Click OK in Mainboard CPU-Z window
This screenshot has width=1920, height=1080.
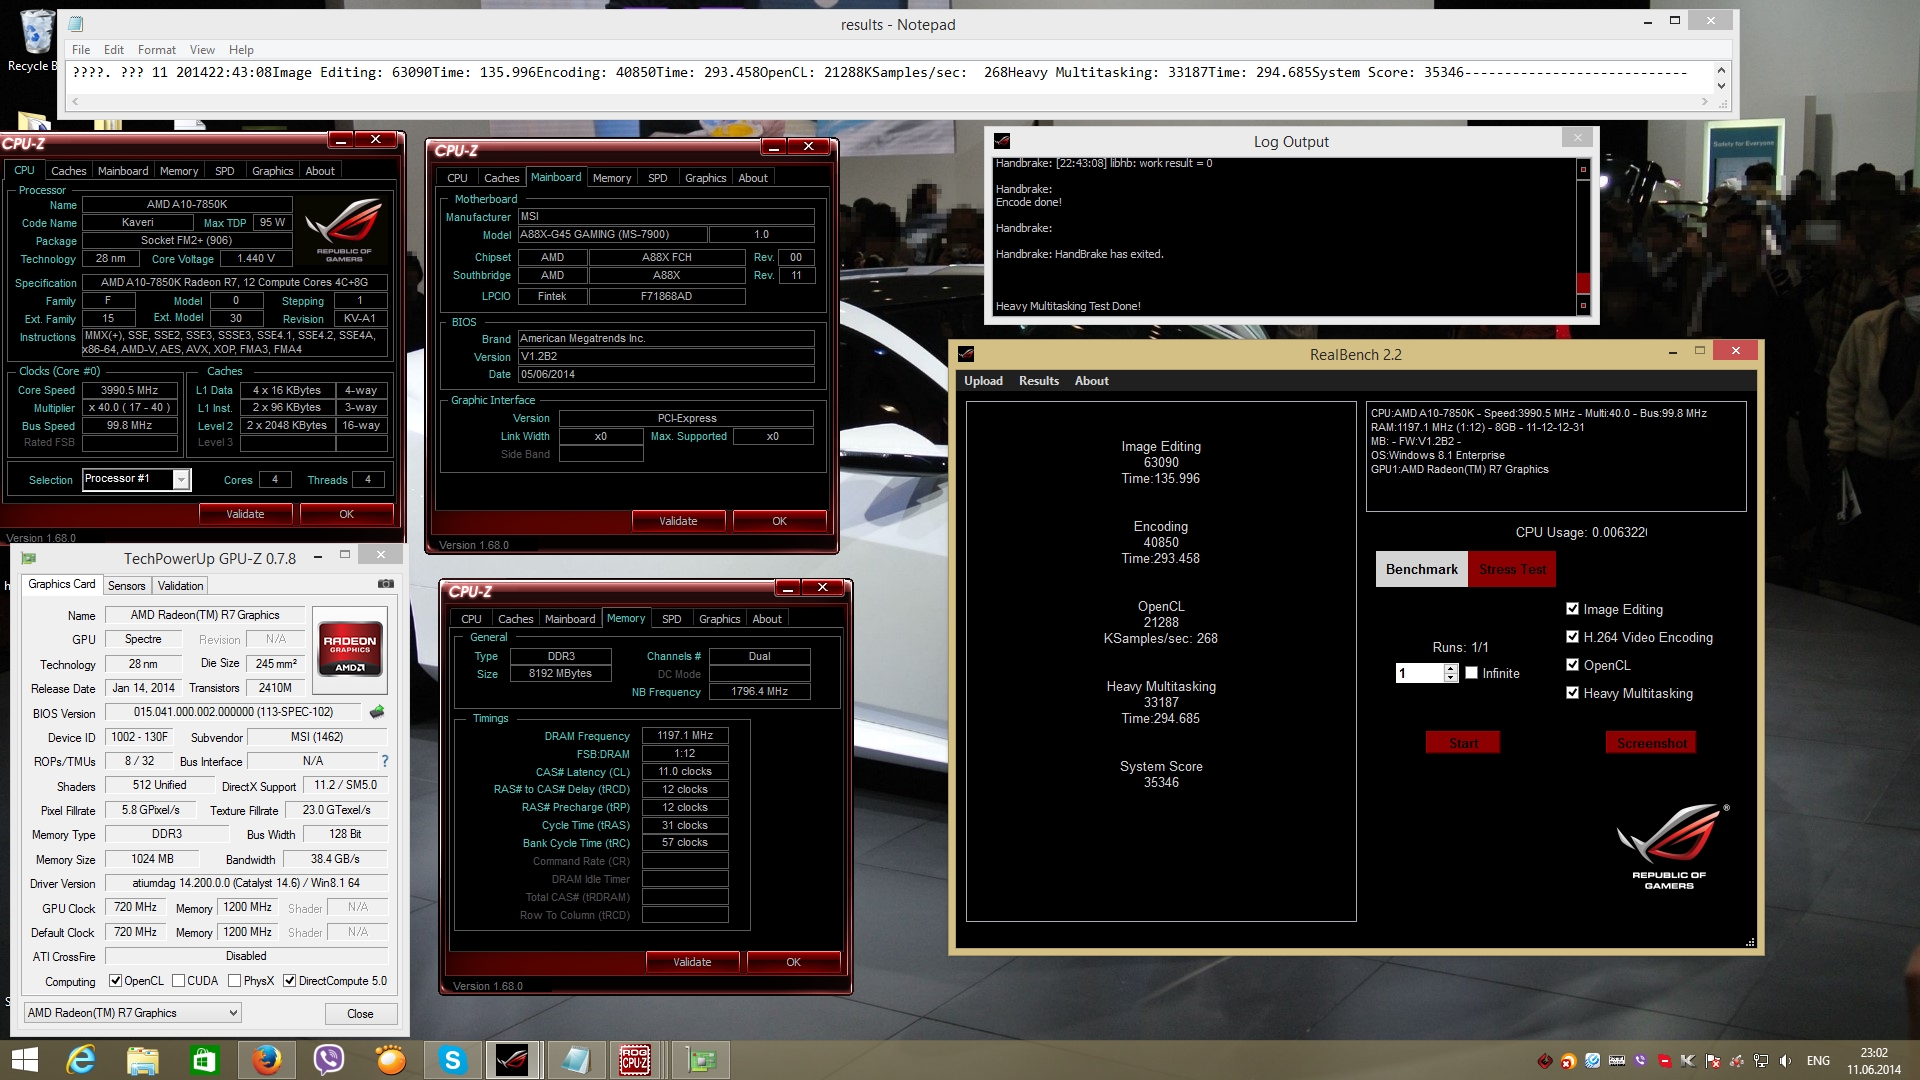pos(779,521)
